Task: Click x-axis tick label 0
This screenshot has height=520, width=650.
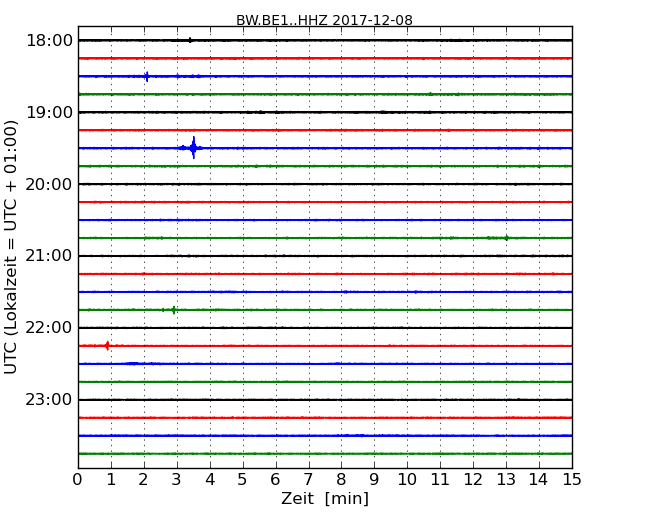Action: [78, 480]
